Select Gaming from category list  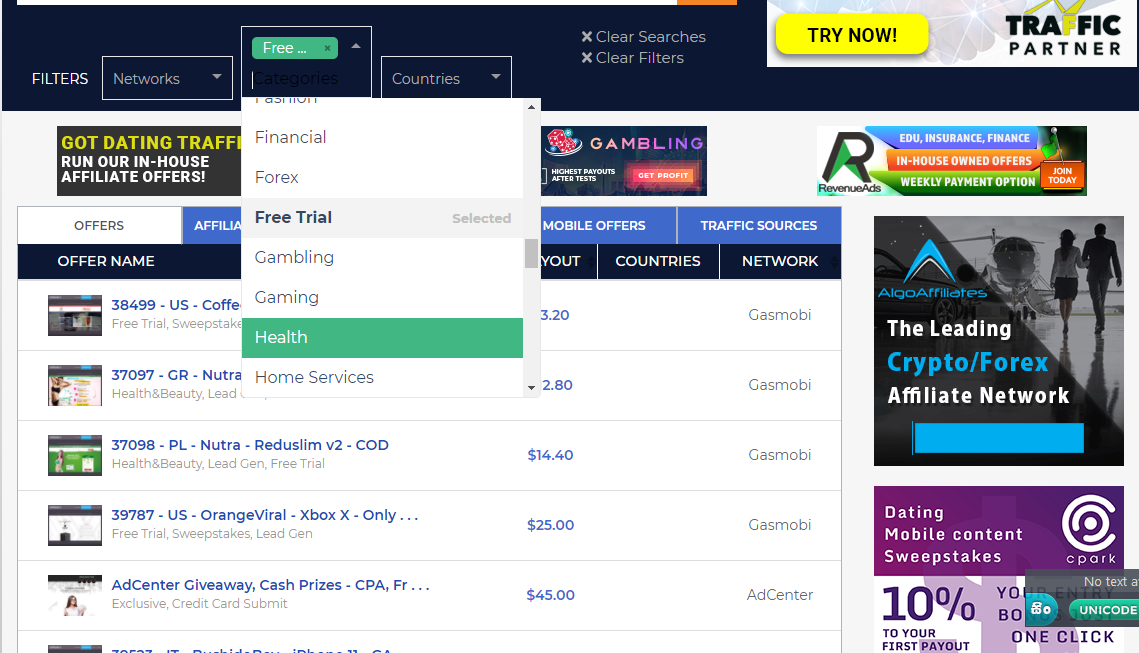coord(382,297)
